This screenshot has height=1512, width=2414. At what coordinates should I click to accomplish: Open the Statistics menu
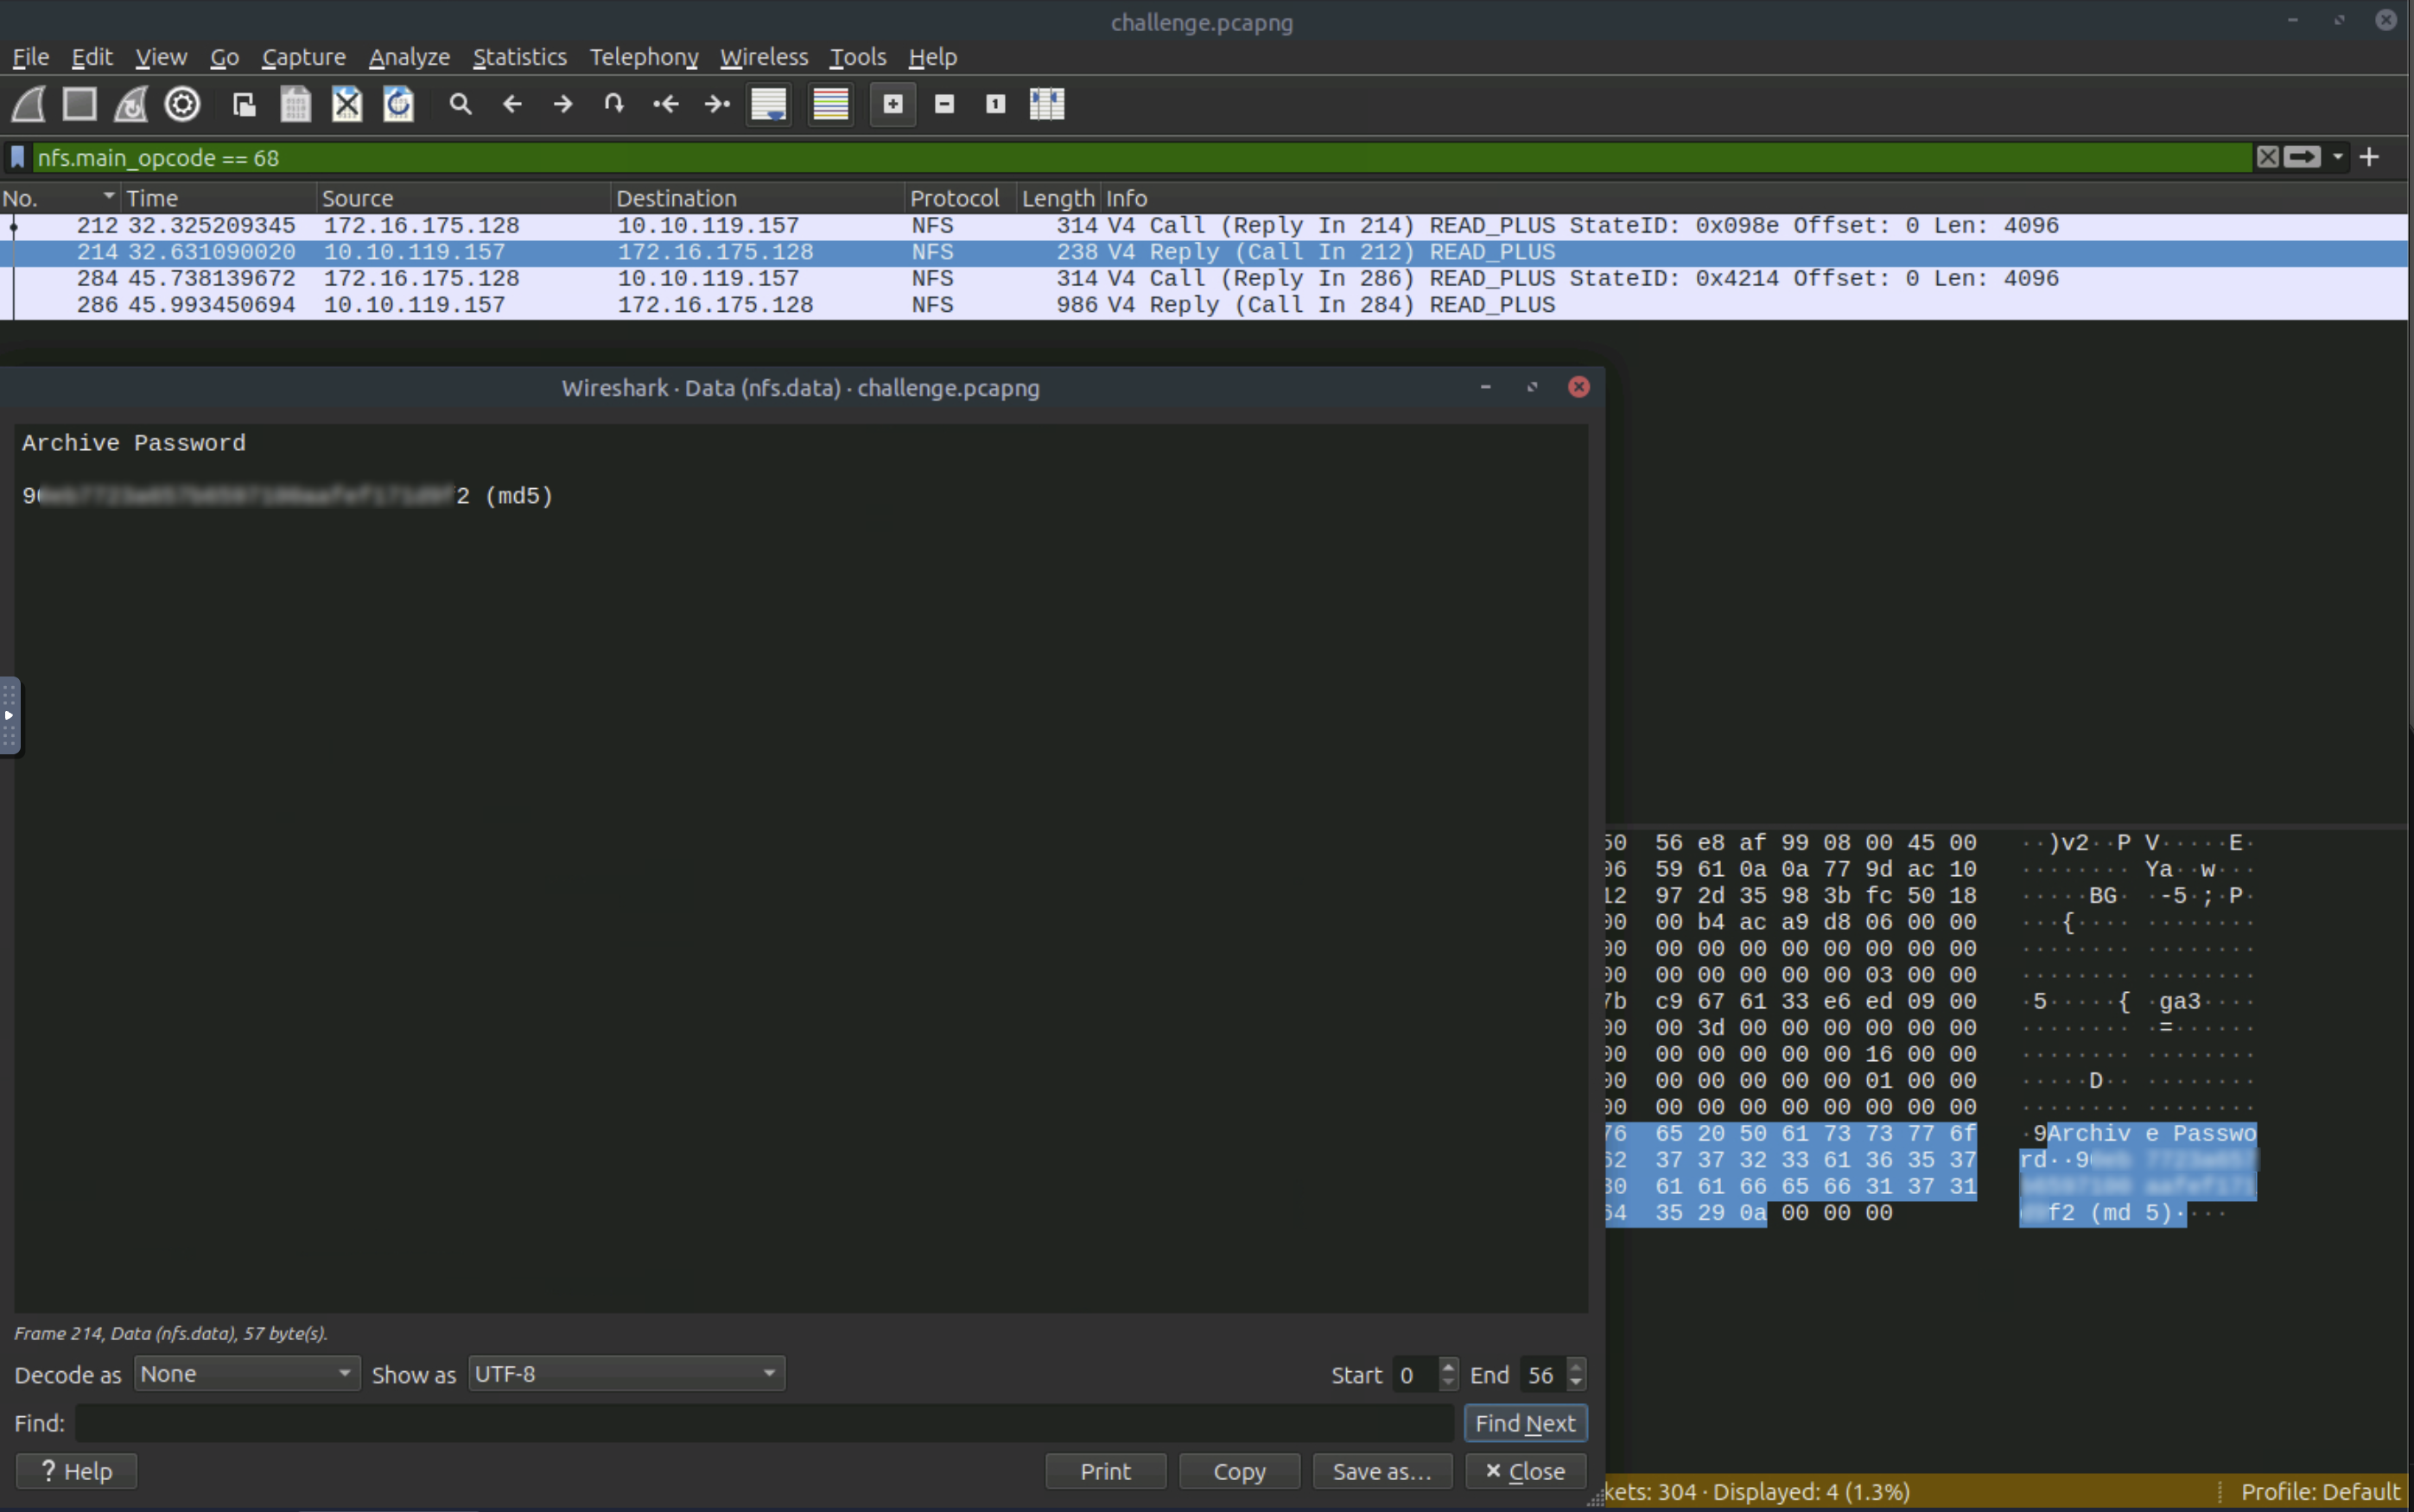tap(519, 57)
